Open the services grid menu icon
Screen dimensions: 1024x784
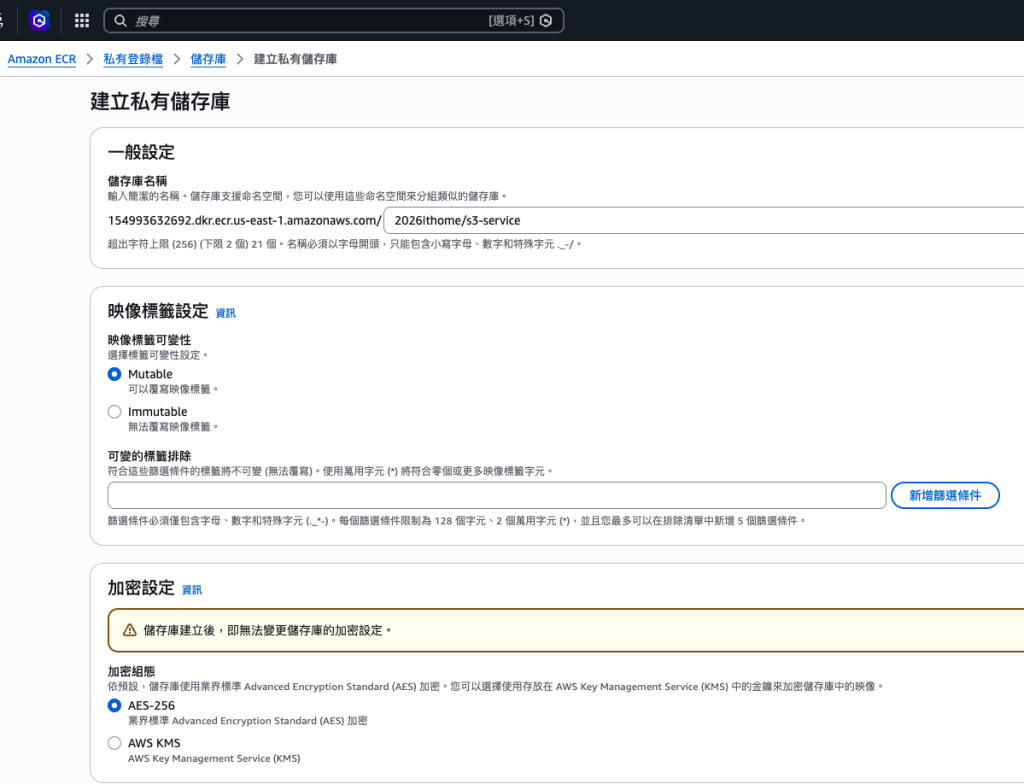click(x=82, y=20)
